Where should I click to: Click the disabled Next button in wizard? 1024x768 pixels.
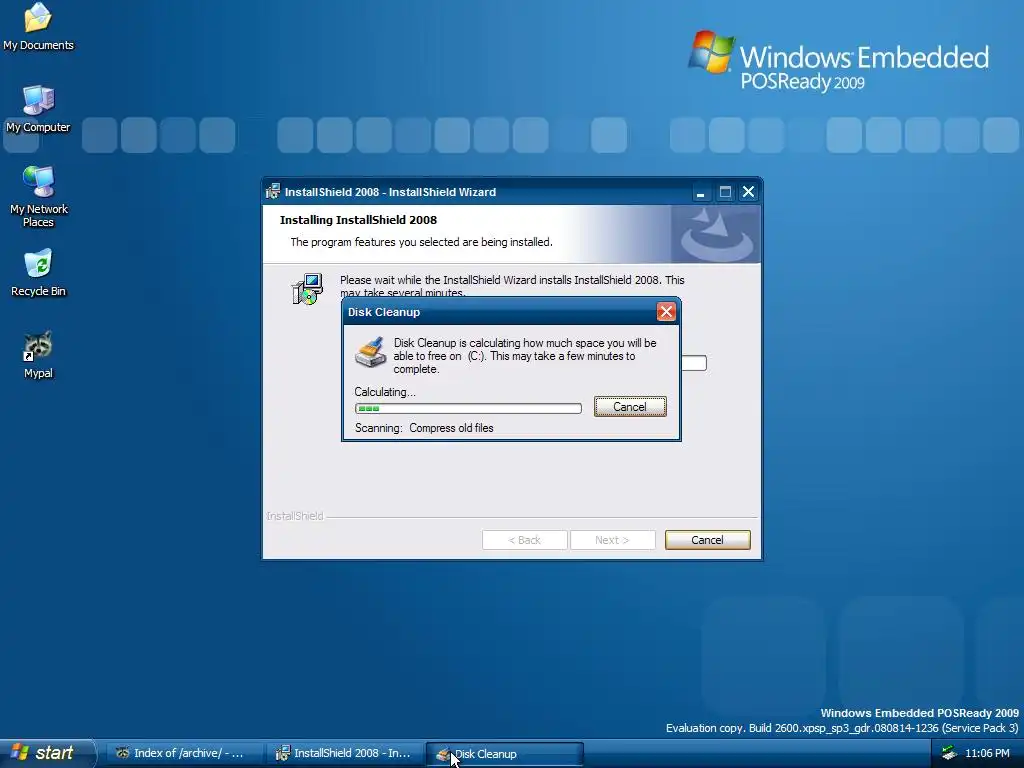[x=612, y=540]
